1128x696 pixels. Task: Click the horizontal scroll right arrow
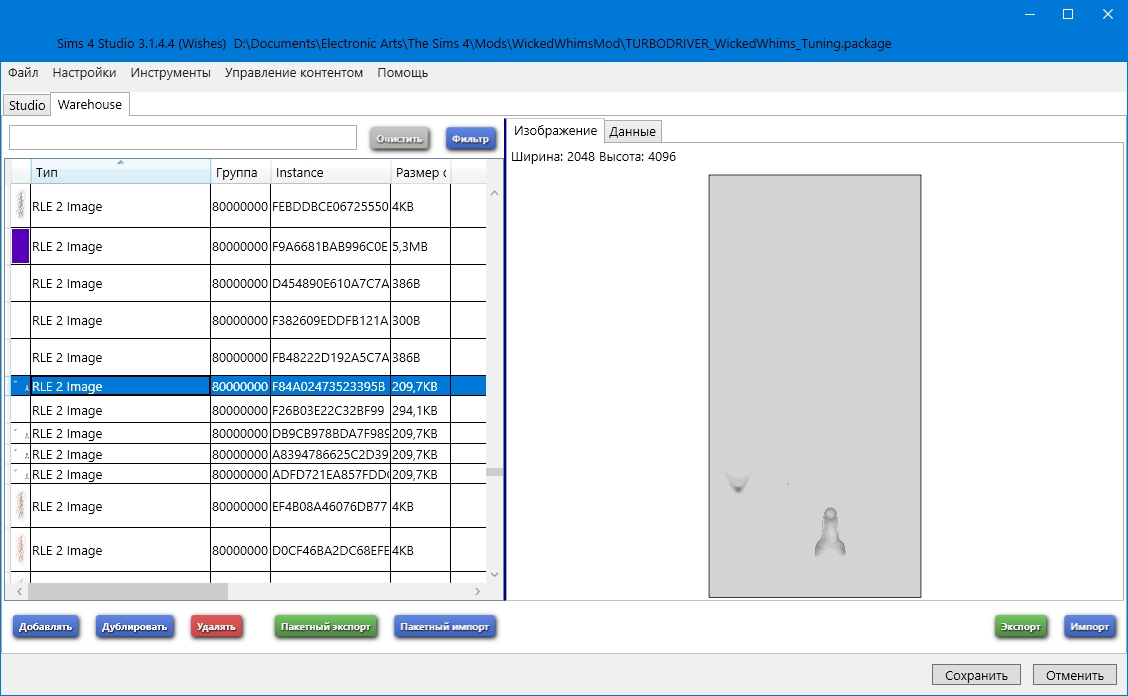click(478, 592)
